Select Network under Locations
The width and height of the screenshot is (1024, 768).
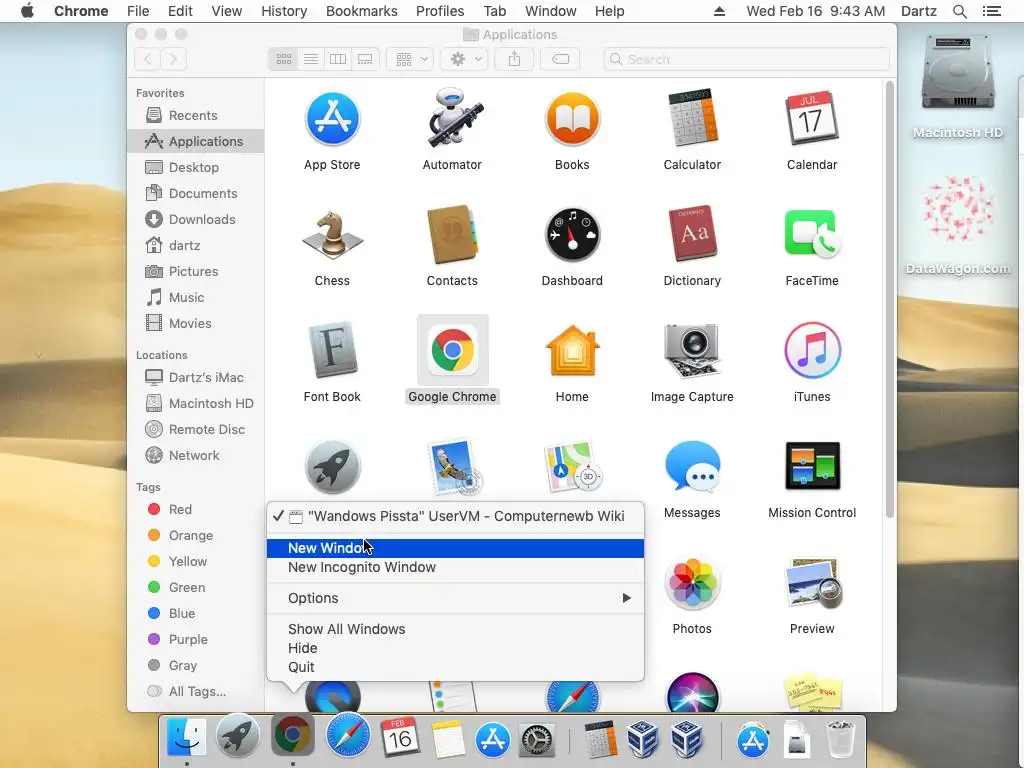tap(195, 456)
